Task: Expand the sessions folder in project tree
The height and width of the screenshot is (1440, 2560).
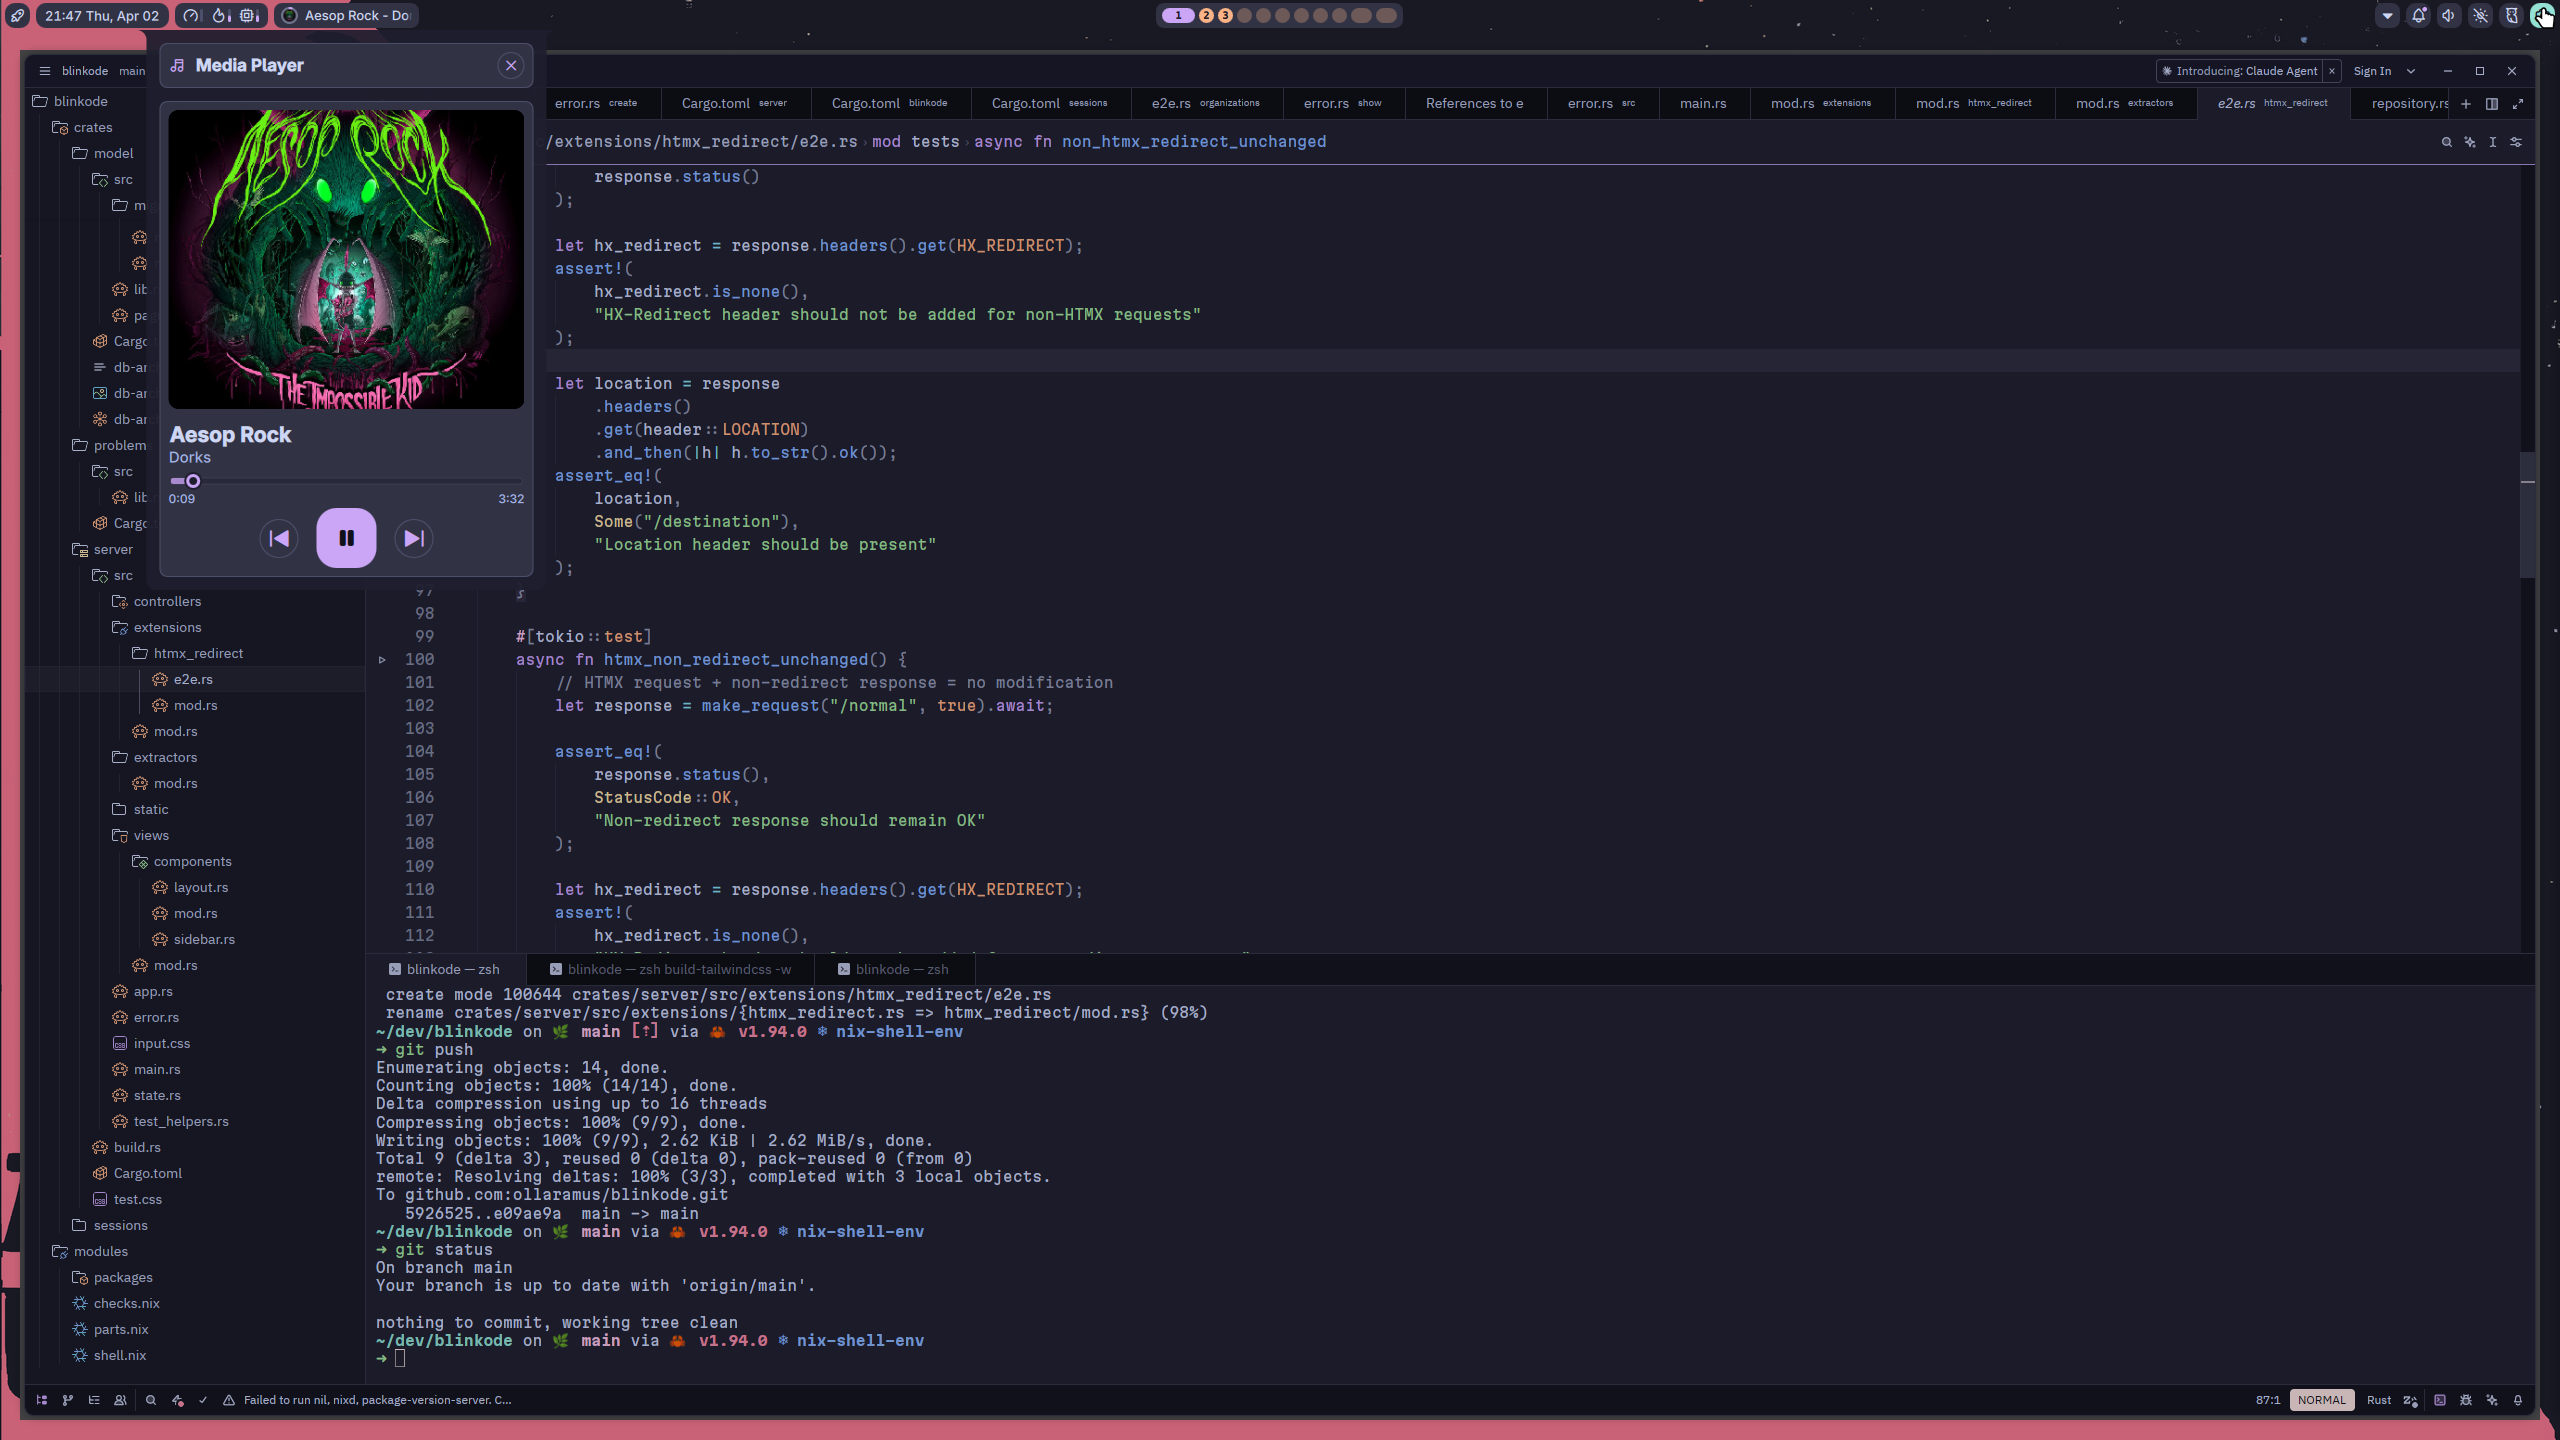Action: tap(120, 1225)
